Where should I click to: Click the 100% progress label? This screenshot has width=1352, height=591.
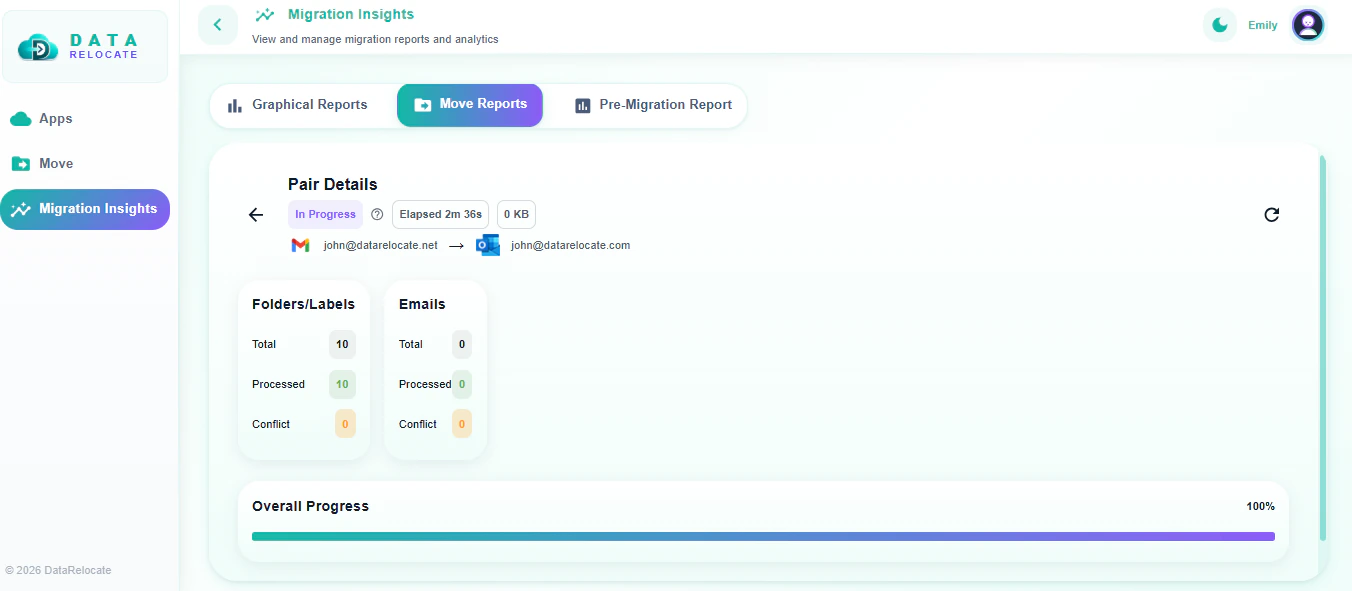pyautogui.click(x=1260, y=507)
